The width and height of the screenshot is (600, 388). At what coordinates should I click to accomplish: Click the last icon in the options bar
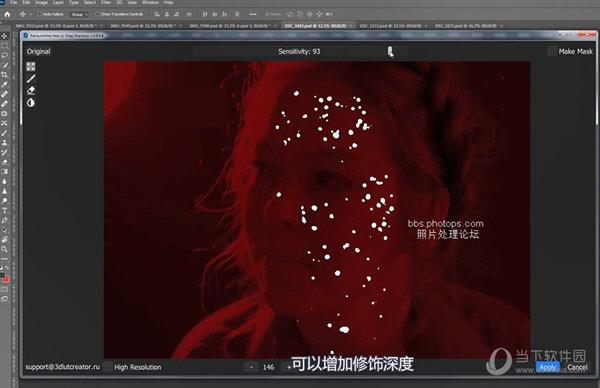[x=329, y=14]
